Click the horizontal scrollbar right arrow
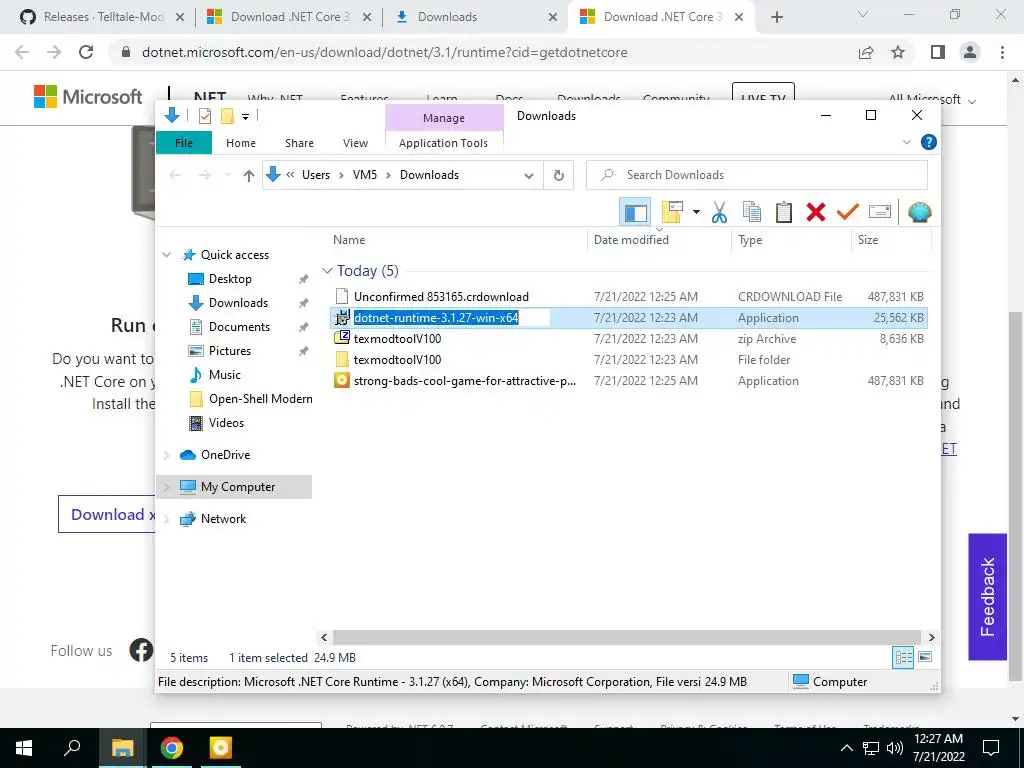 click(931, 637)
